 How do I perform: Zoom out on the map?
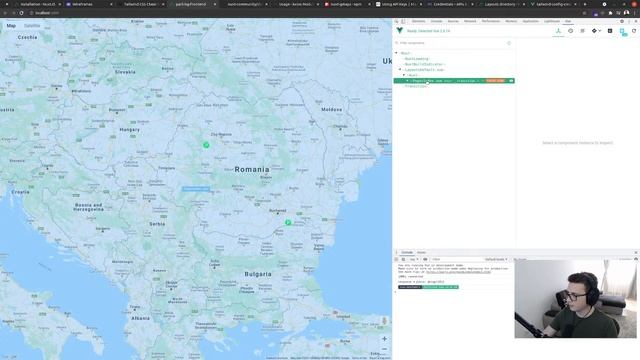pyautogui.click(x=384, y=349)
